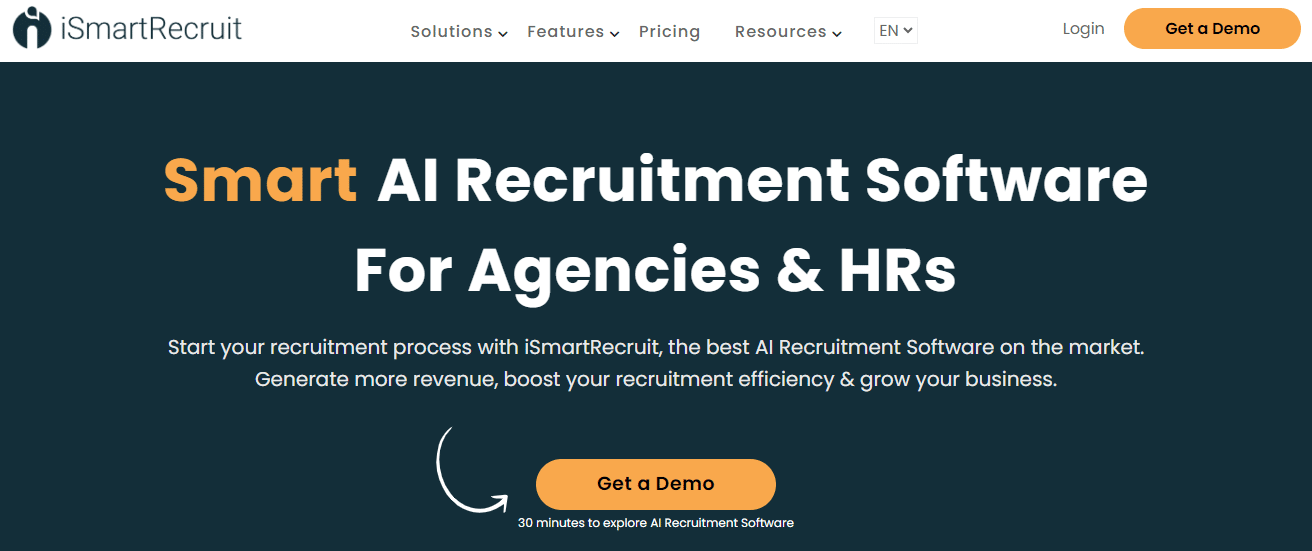
Task: Click the iSmartRecruit wordmark text
Action: (151, 28)
